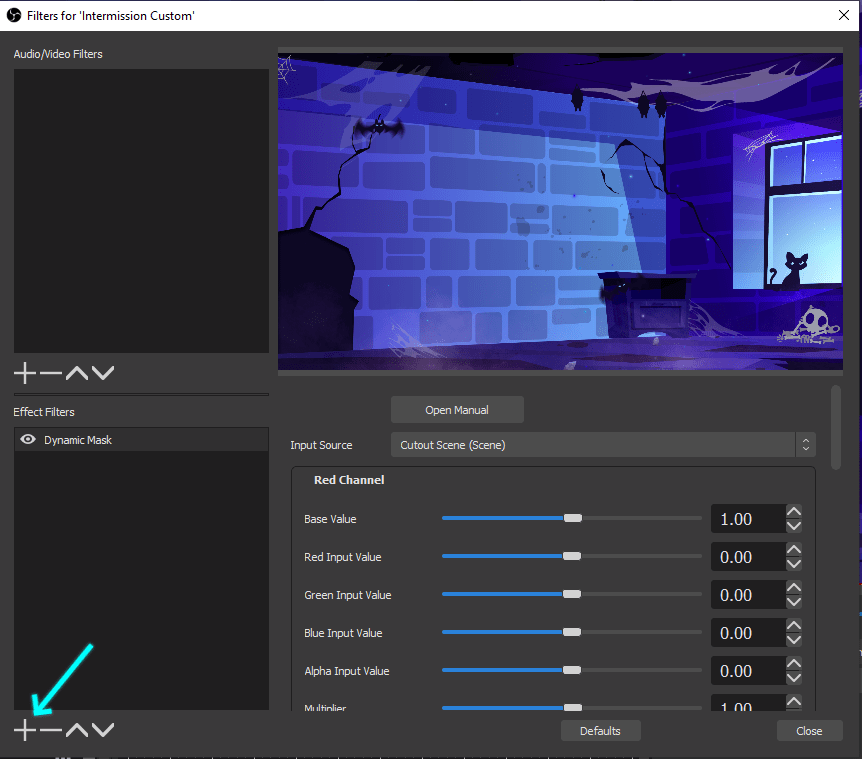Click the filter preview image
The height and width of the screenshot is (759, 862).
click(x=560, y=211)
